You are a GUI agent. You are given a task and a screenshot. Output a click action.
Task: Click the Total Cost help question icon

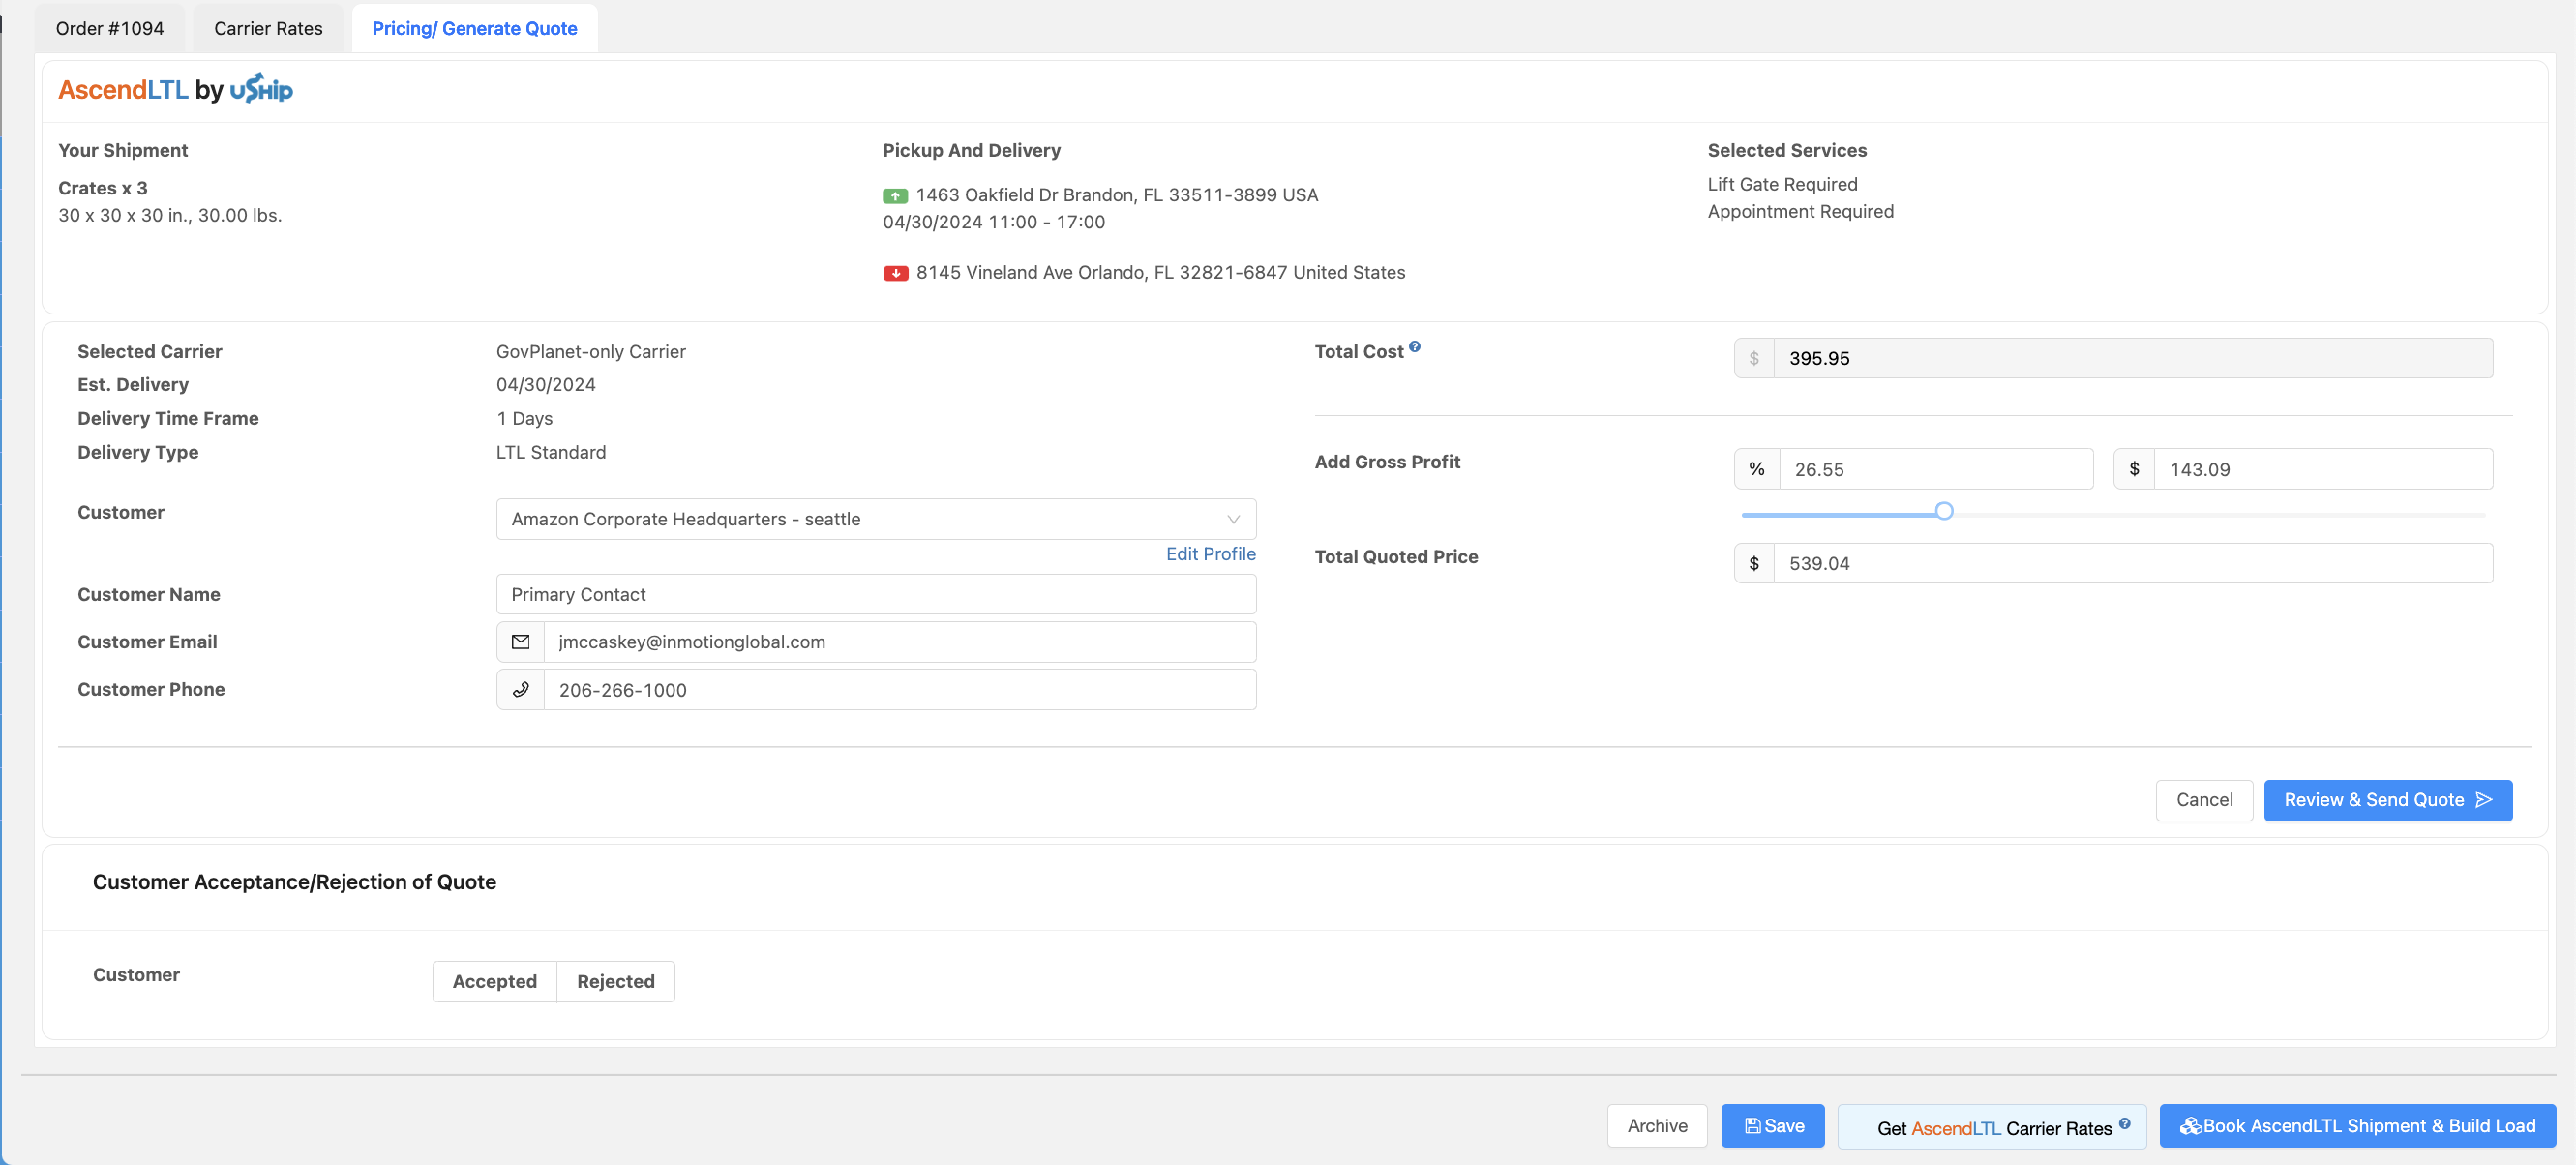(x=1414, y=347)
